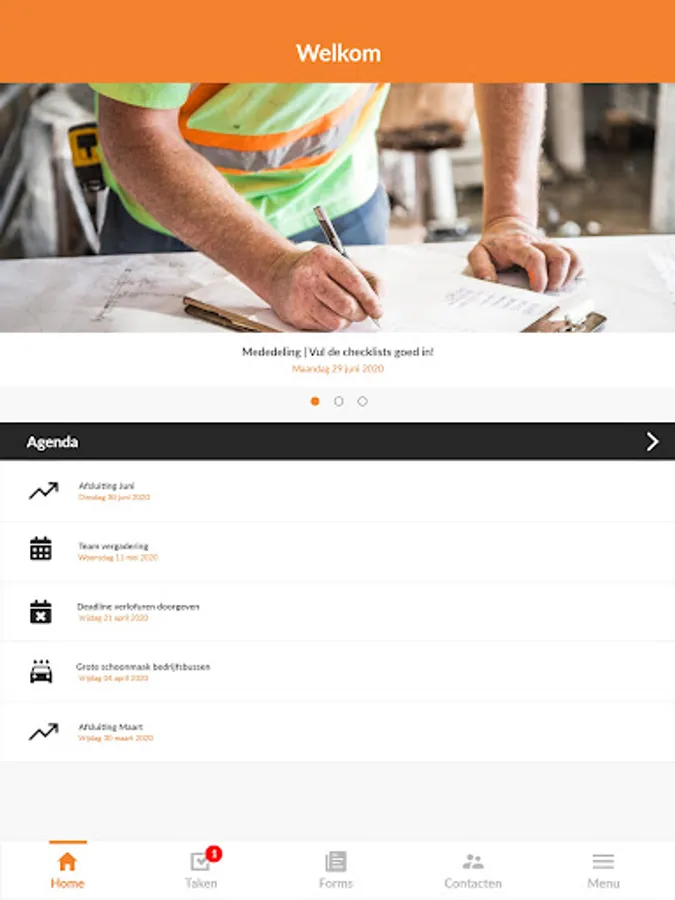Select the first carousel page dot

[x=315, y=401]
